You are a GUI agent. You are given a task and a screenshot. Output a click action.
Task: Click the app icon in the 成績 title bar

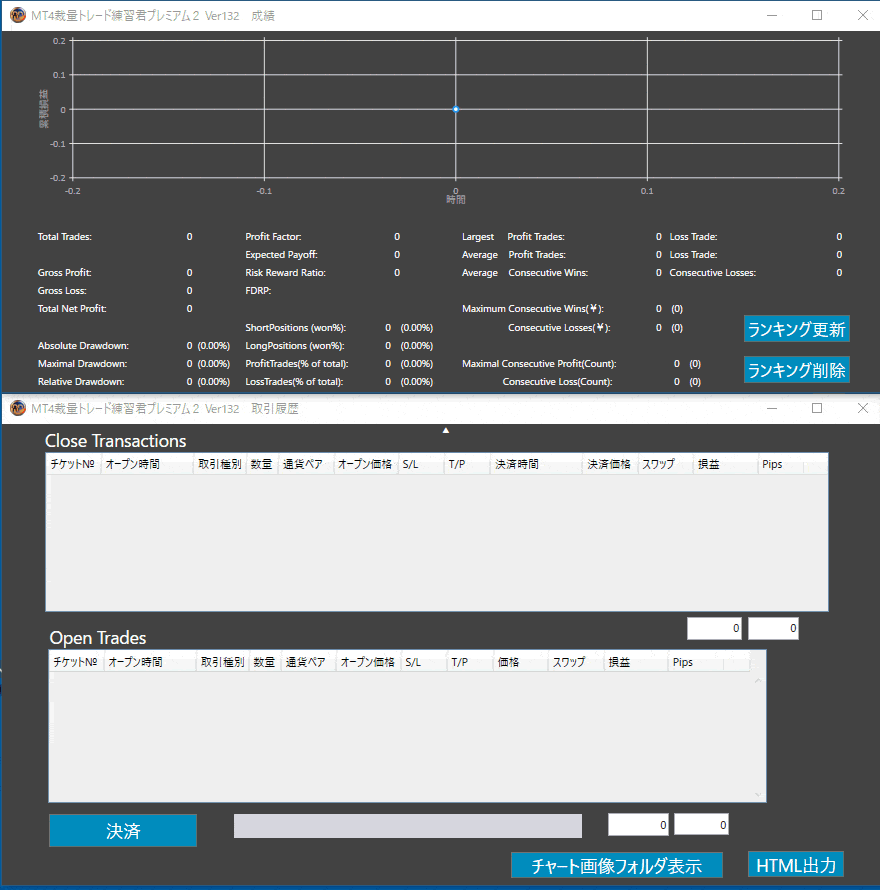coord(17,15)
